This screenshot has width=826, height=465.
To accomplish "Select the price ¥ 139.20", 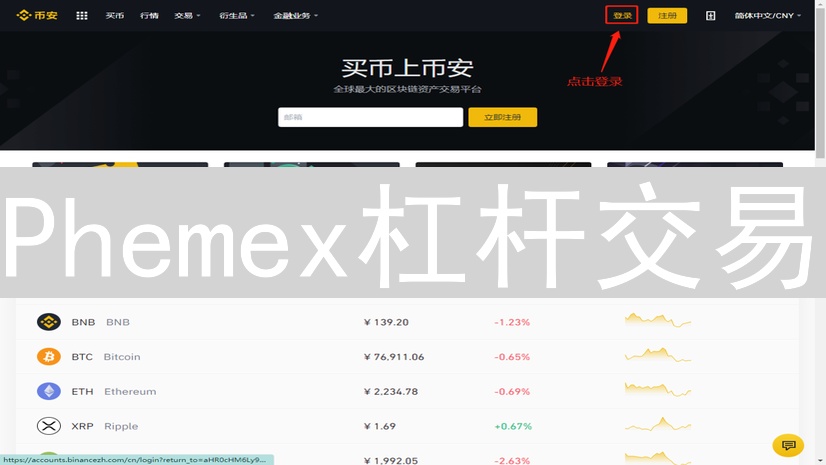I will pos(386,322).
